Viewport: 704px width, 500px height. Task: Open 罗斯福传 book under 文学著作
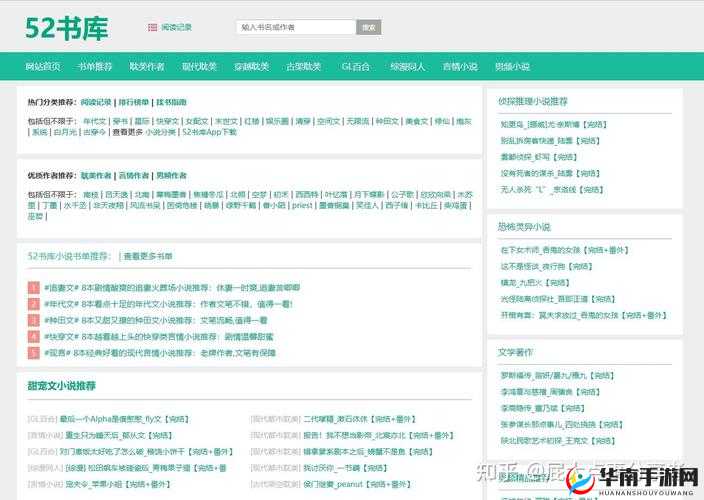tap(557, 375)
